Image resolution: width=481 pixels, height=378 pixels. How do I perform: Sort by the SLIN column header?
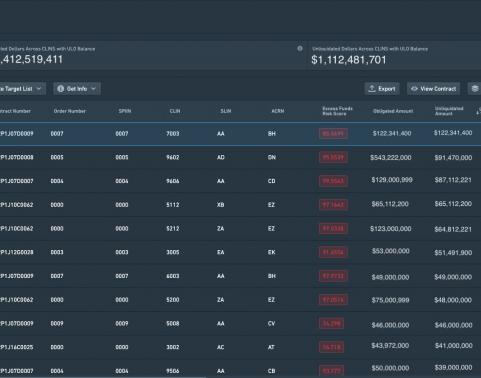tap(226, 111)
